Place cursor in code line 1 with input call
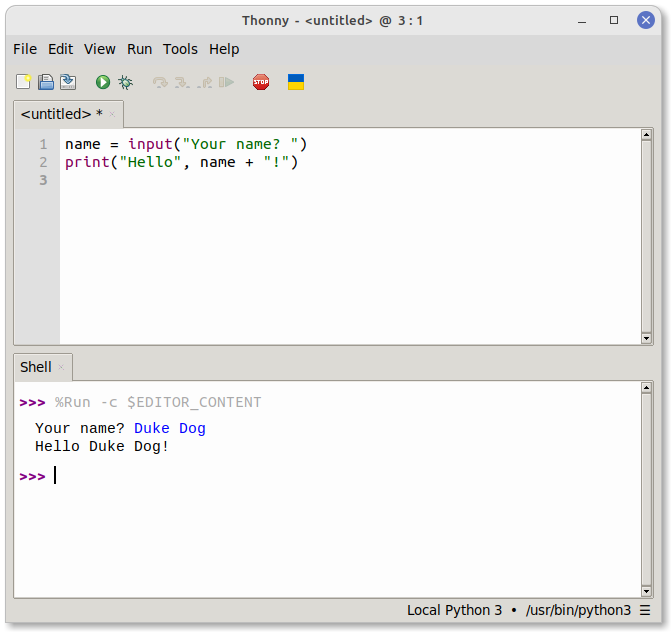Viewport: 671px width, 632px height. coord(186,144)
